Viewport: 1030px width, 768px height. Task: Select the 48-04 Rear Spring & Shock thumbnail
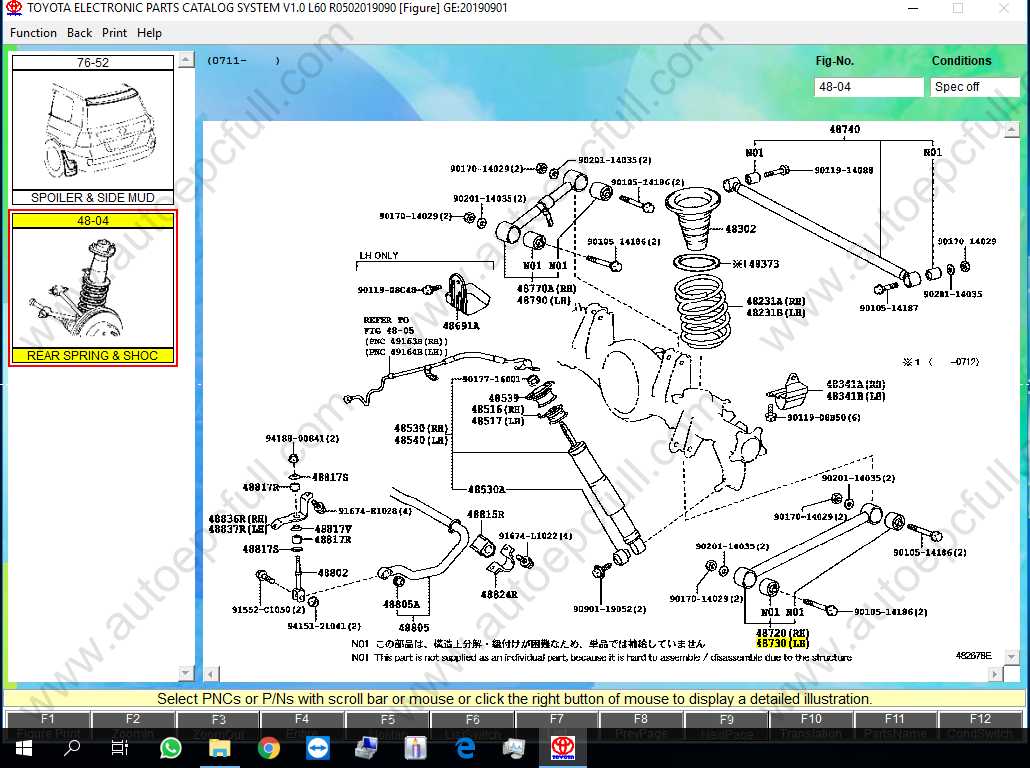coord(93,288)
